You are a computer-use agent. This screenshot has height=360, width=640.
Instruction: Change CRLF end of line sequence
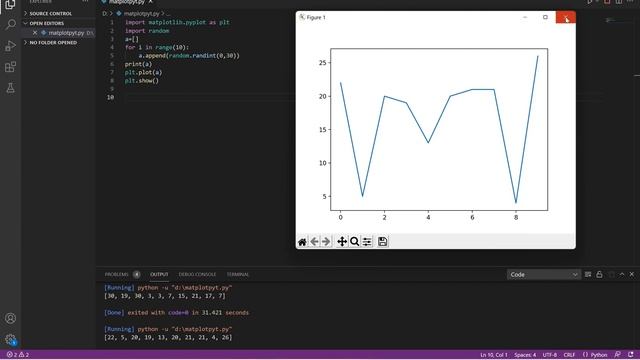pos(569,355)
